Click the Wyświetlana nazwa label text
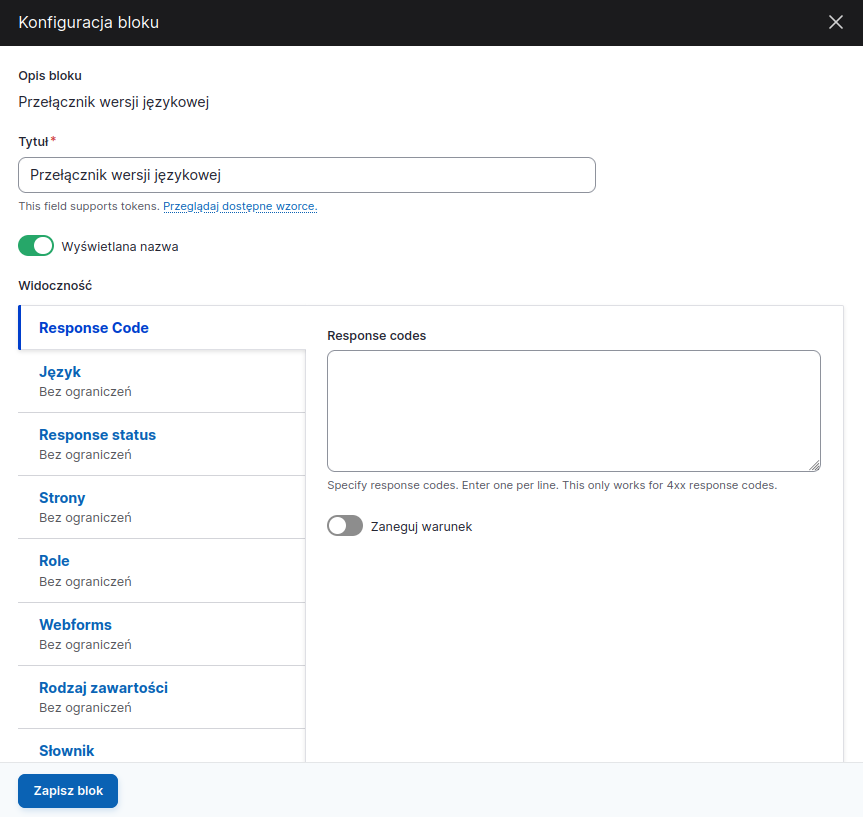 tap(120, 246)
